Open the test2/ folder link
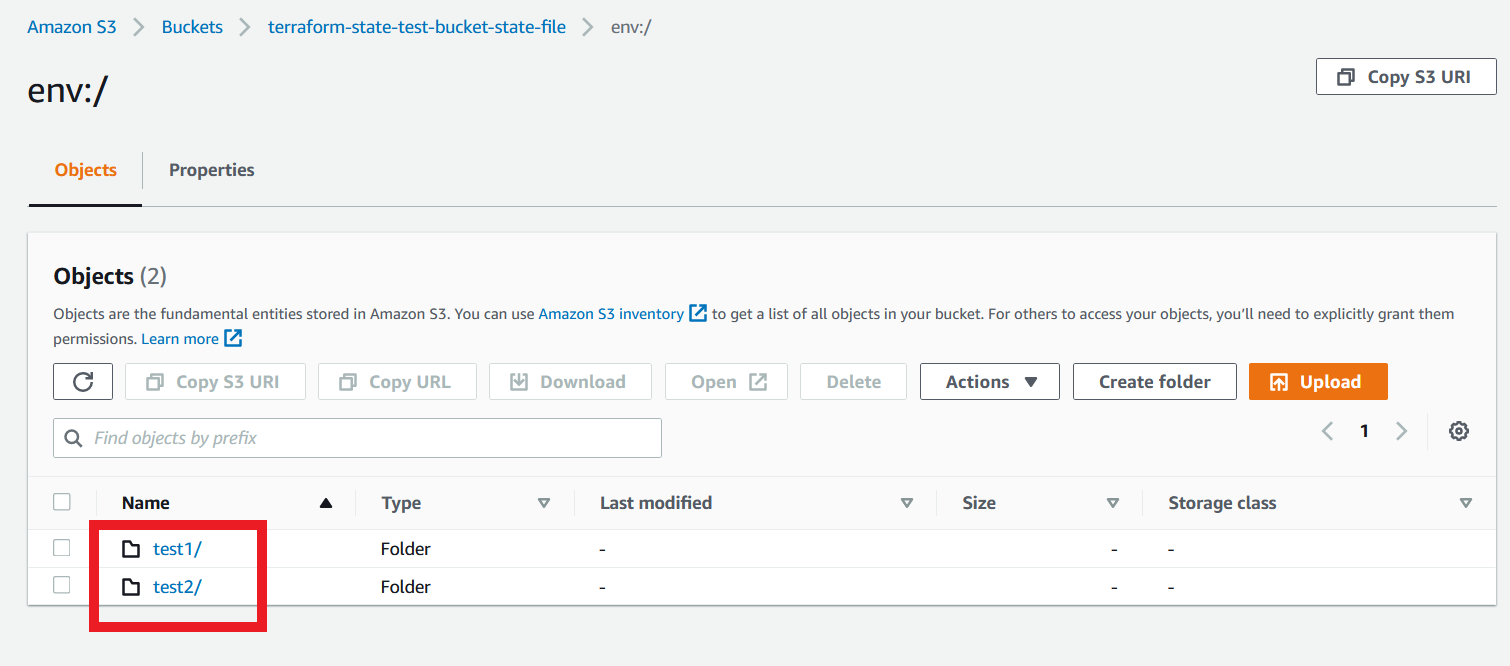The height and width of the screenshot is (666, 1510). tap(177, 587)
